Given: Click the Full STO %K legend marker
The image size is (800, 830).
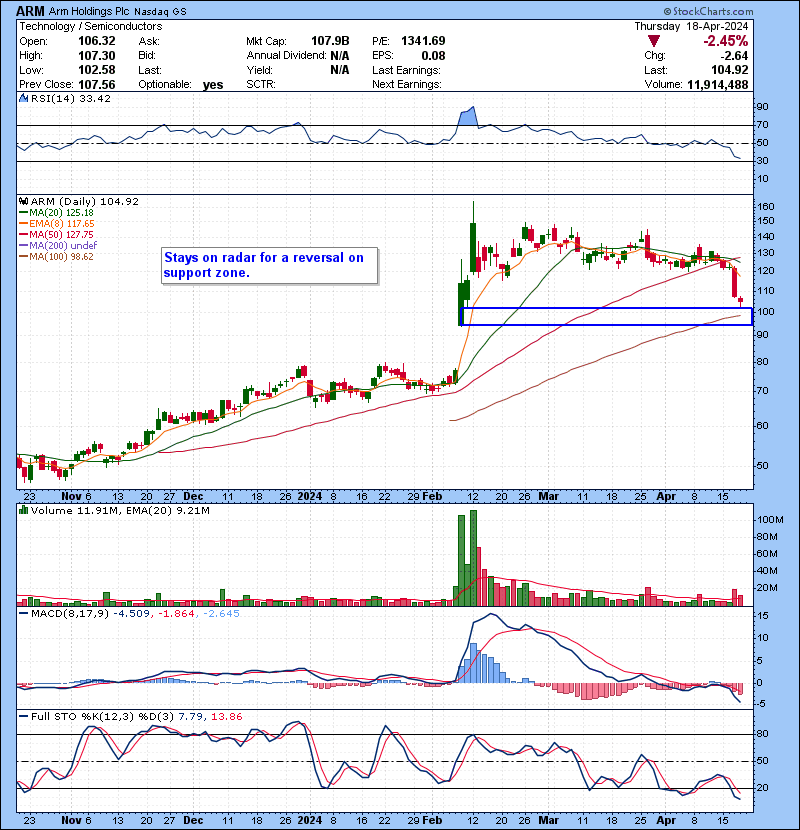Looking at the screenshot, I should click(22, 717).
